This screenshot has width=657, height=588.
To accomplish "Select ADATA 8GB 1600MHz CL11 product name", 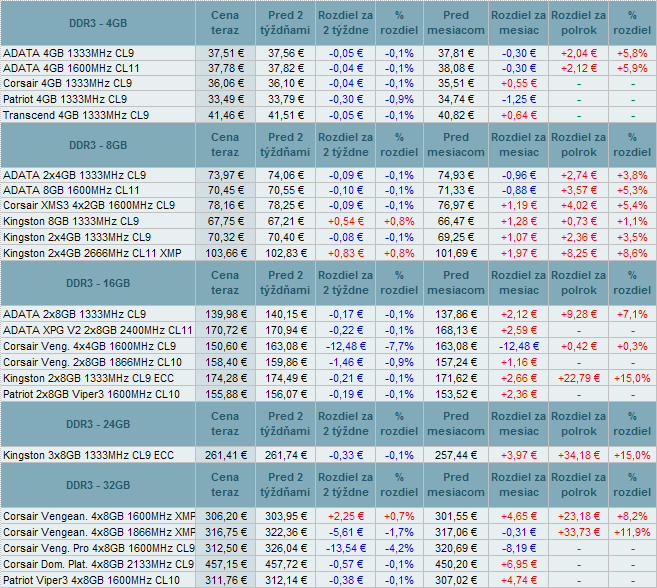I will point(71,190).
